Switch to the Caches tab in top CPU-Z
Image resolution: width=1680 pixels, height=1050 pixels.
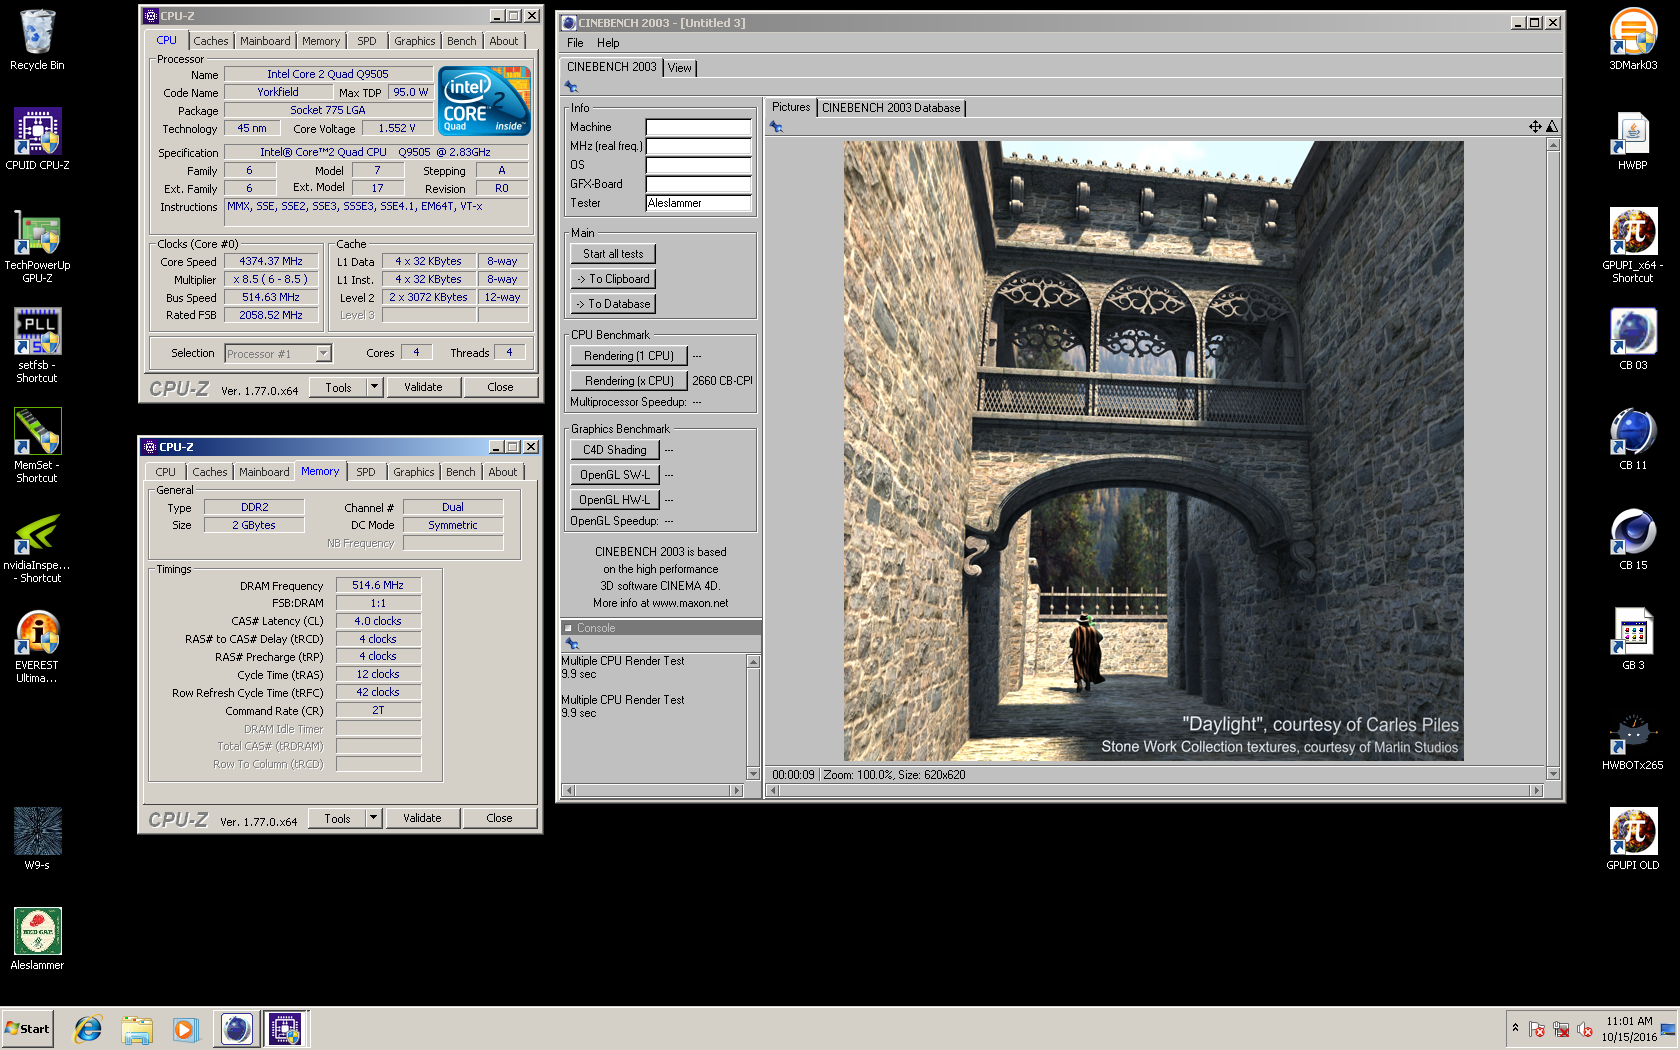[211, 41]
